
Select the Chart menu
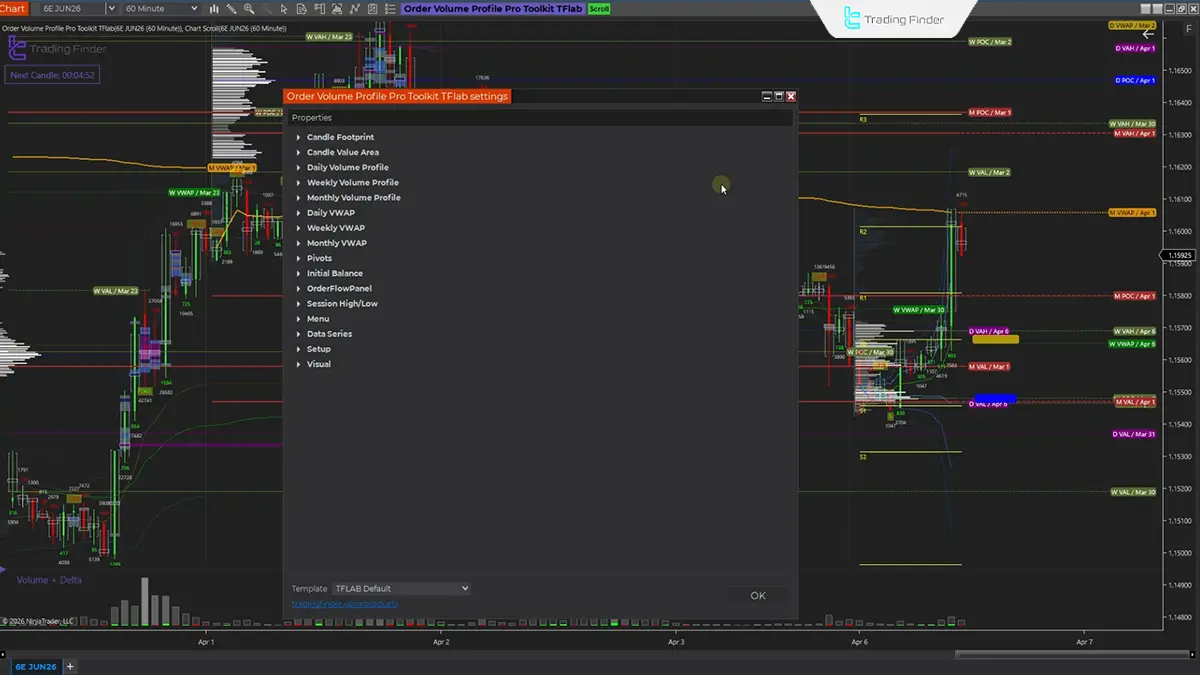coord(15,8)
